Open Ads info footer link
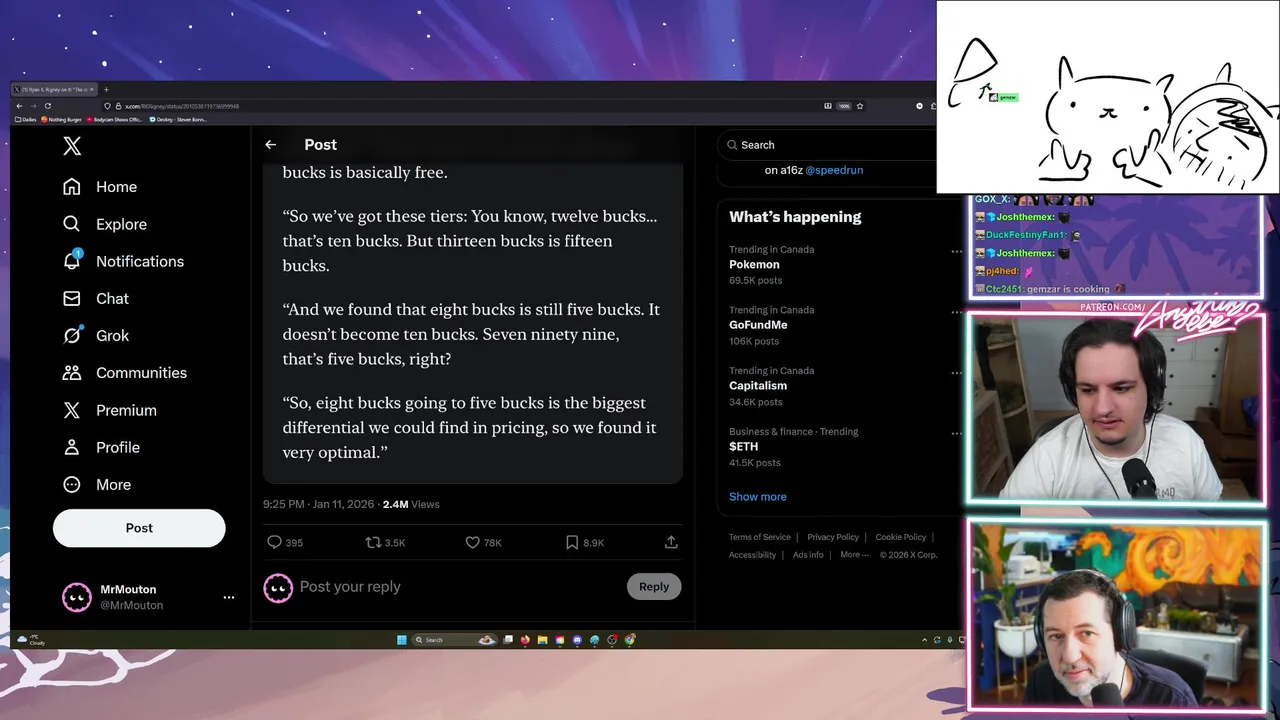The height and width of the screenshot is (720, 1280). (x=808, y=555)
